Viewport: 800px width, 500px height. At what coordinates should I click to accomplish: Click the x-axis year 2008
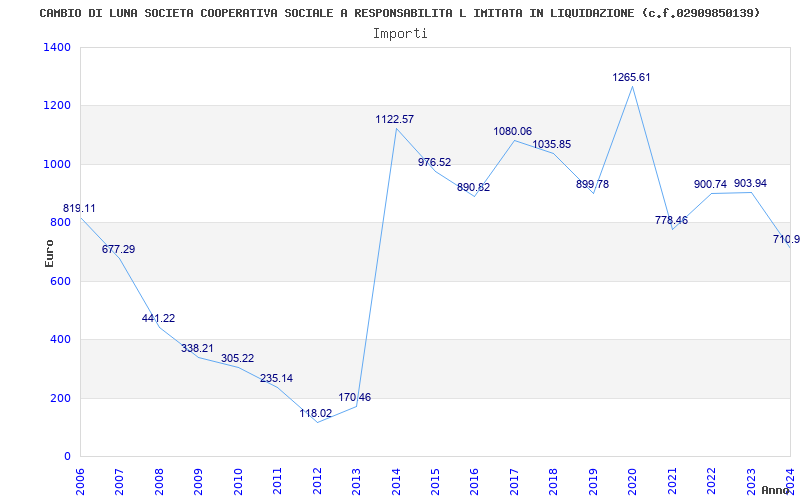point(159,482)
